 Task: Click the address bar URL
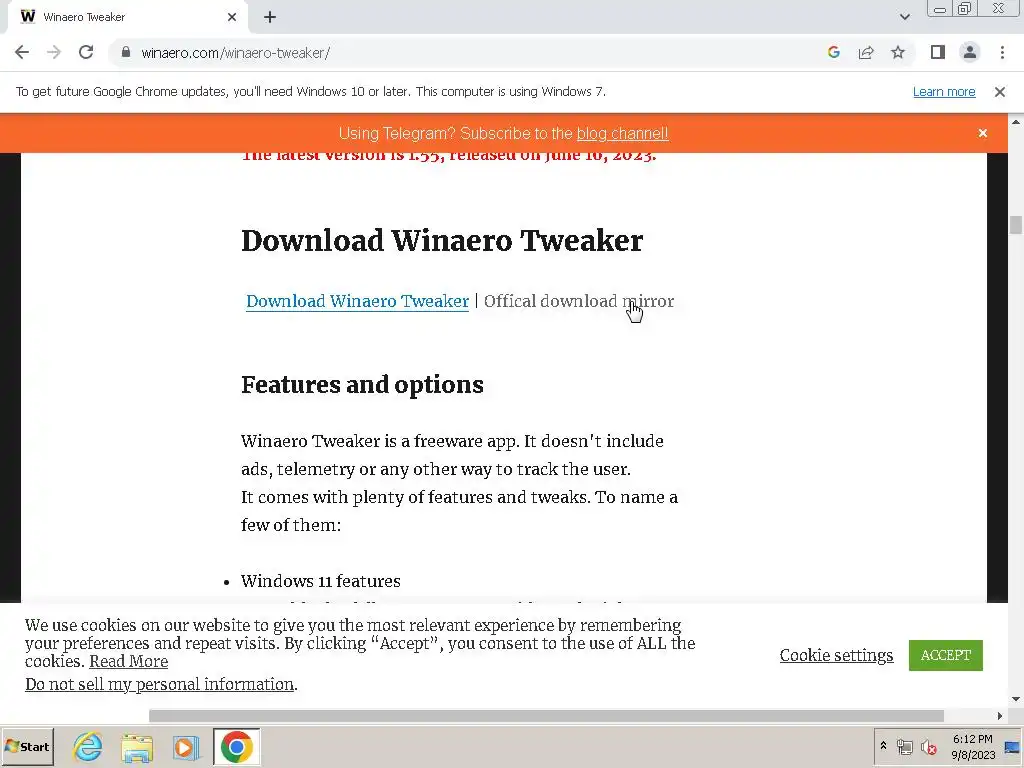tap(235, 53)
